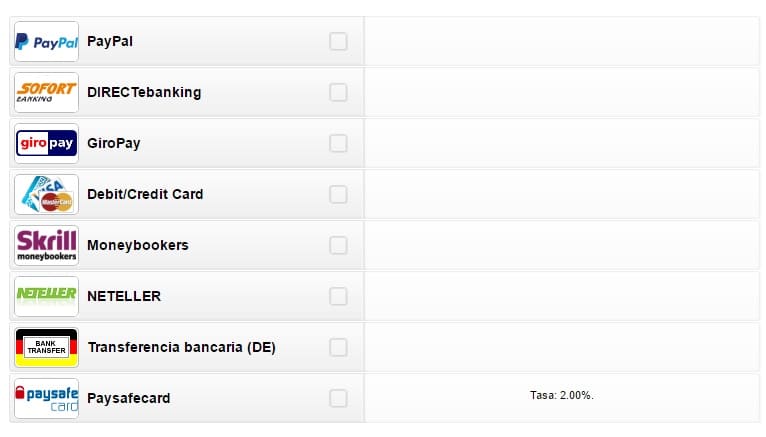Click the PayPal logo icon
Screen dimensions: 766x437
pos(46,42)
